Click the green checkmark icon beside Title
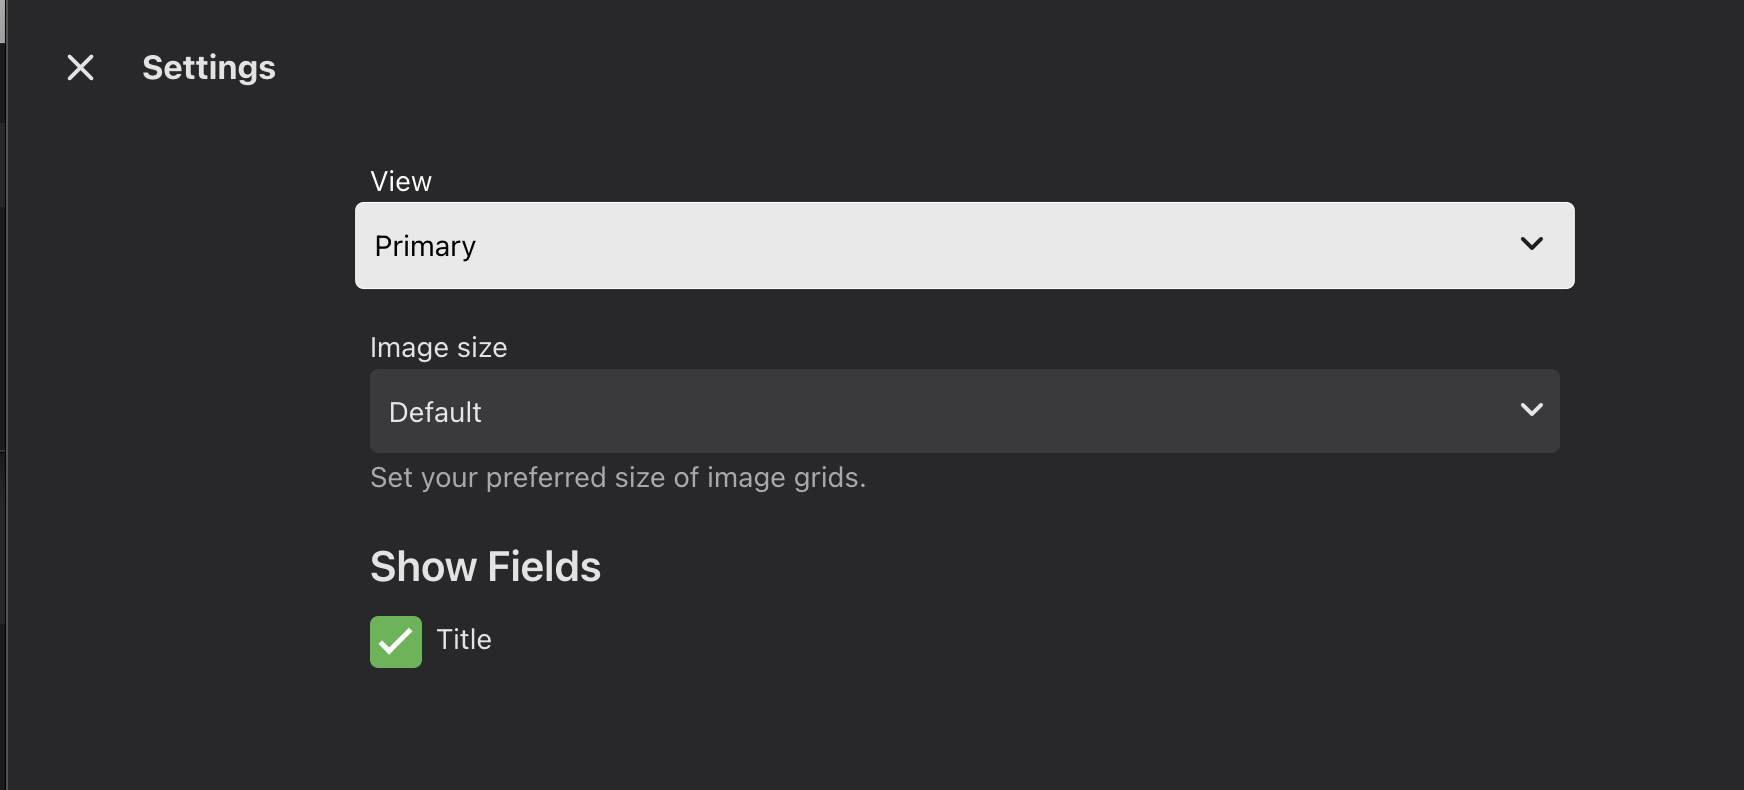Viewport: 1744px width, 790px height. (396, 642)
